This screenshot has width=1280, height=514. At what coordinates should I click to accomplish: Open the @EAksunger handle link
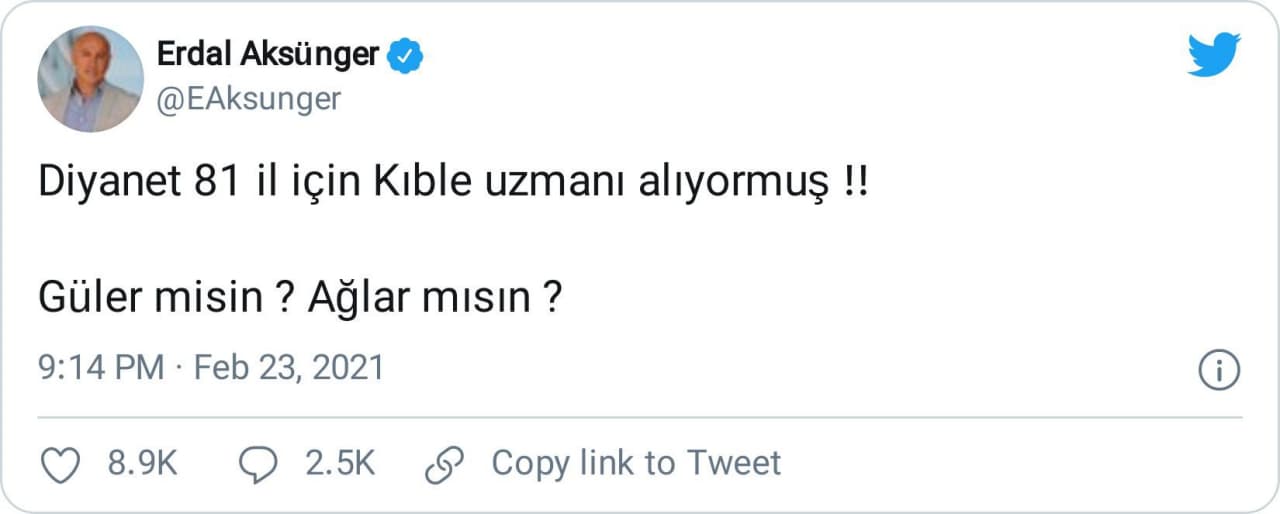coord(249,99)
